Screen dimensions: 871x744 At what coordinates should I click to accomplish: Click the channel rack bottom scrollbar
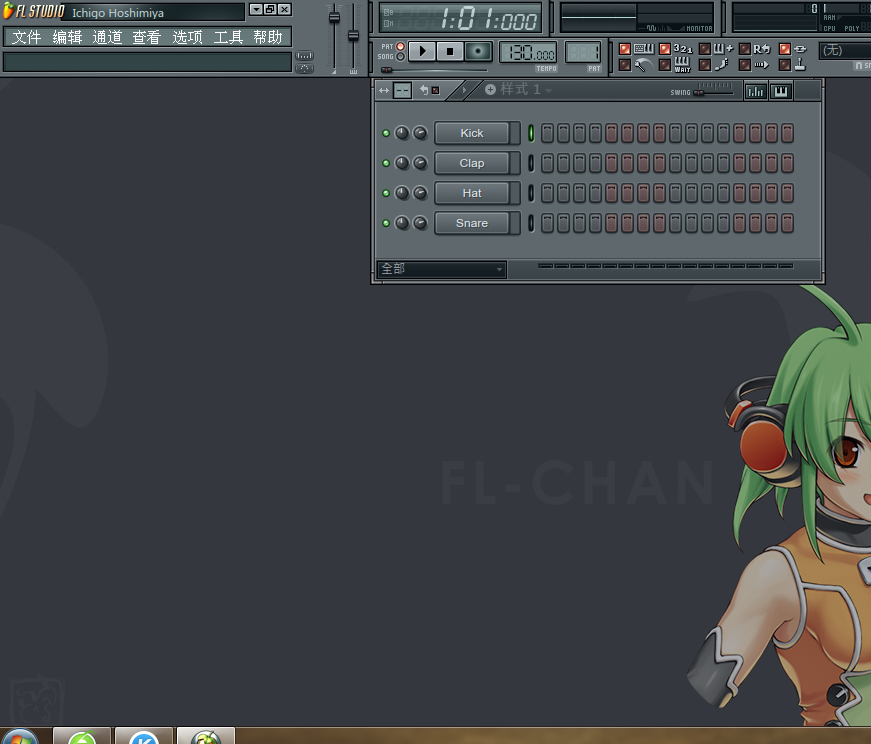pos(665,266)
